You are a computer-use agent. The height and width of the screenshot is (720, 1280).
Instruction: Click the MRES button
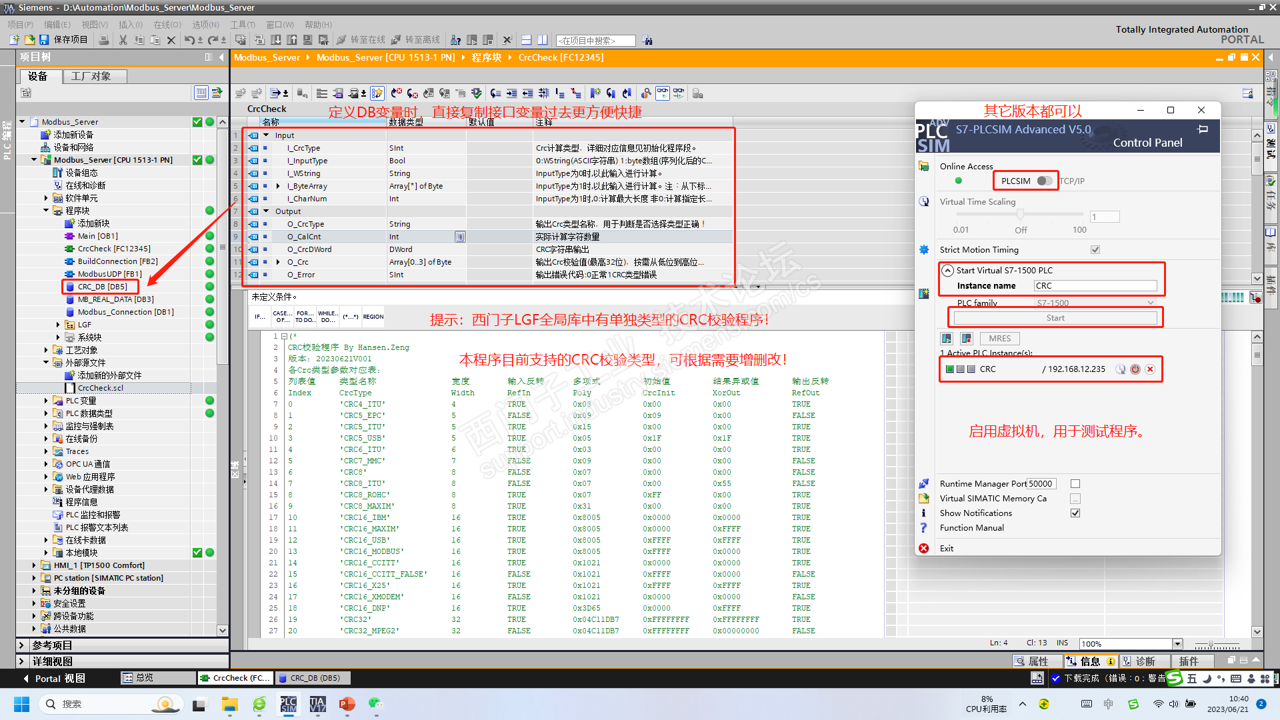tap(999, 338)
